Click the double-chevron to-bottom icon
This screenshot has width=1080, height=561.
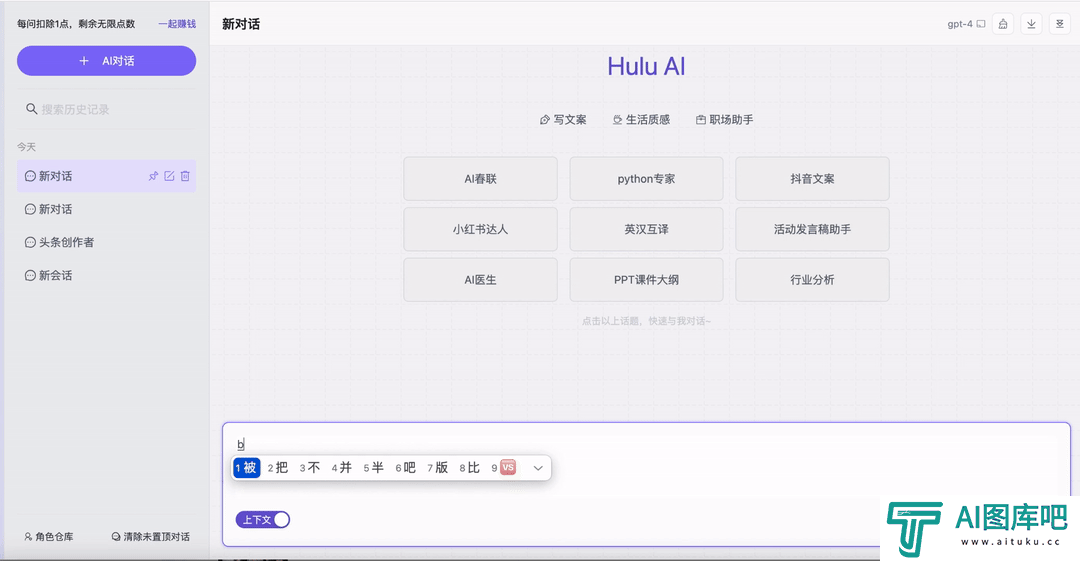(x=1059, y=23)
